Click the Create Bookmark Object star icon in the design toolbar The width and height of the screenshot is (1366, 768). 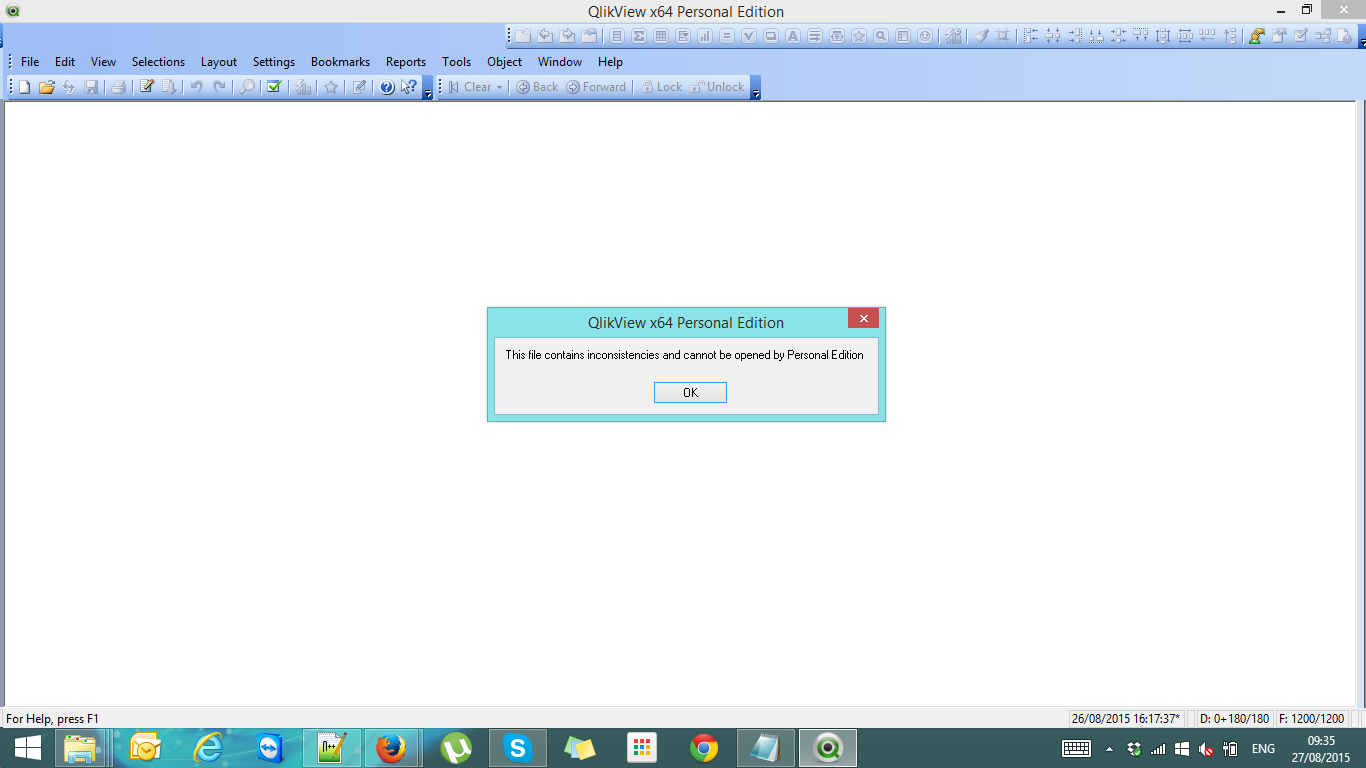click(859, 36)
